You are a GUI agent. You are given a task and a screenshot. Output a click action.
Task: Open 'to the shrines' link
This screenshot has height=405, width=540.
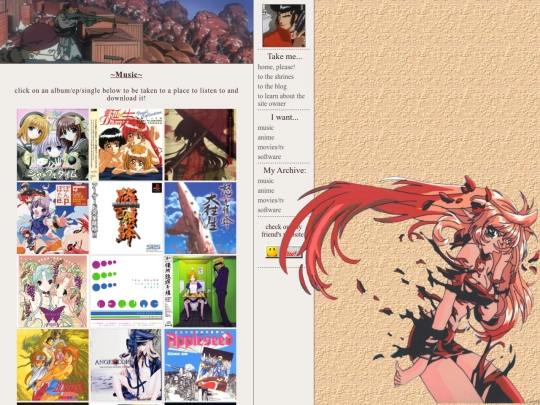(x=276, y=76)
